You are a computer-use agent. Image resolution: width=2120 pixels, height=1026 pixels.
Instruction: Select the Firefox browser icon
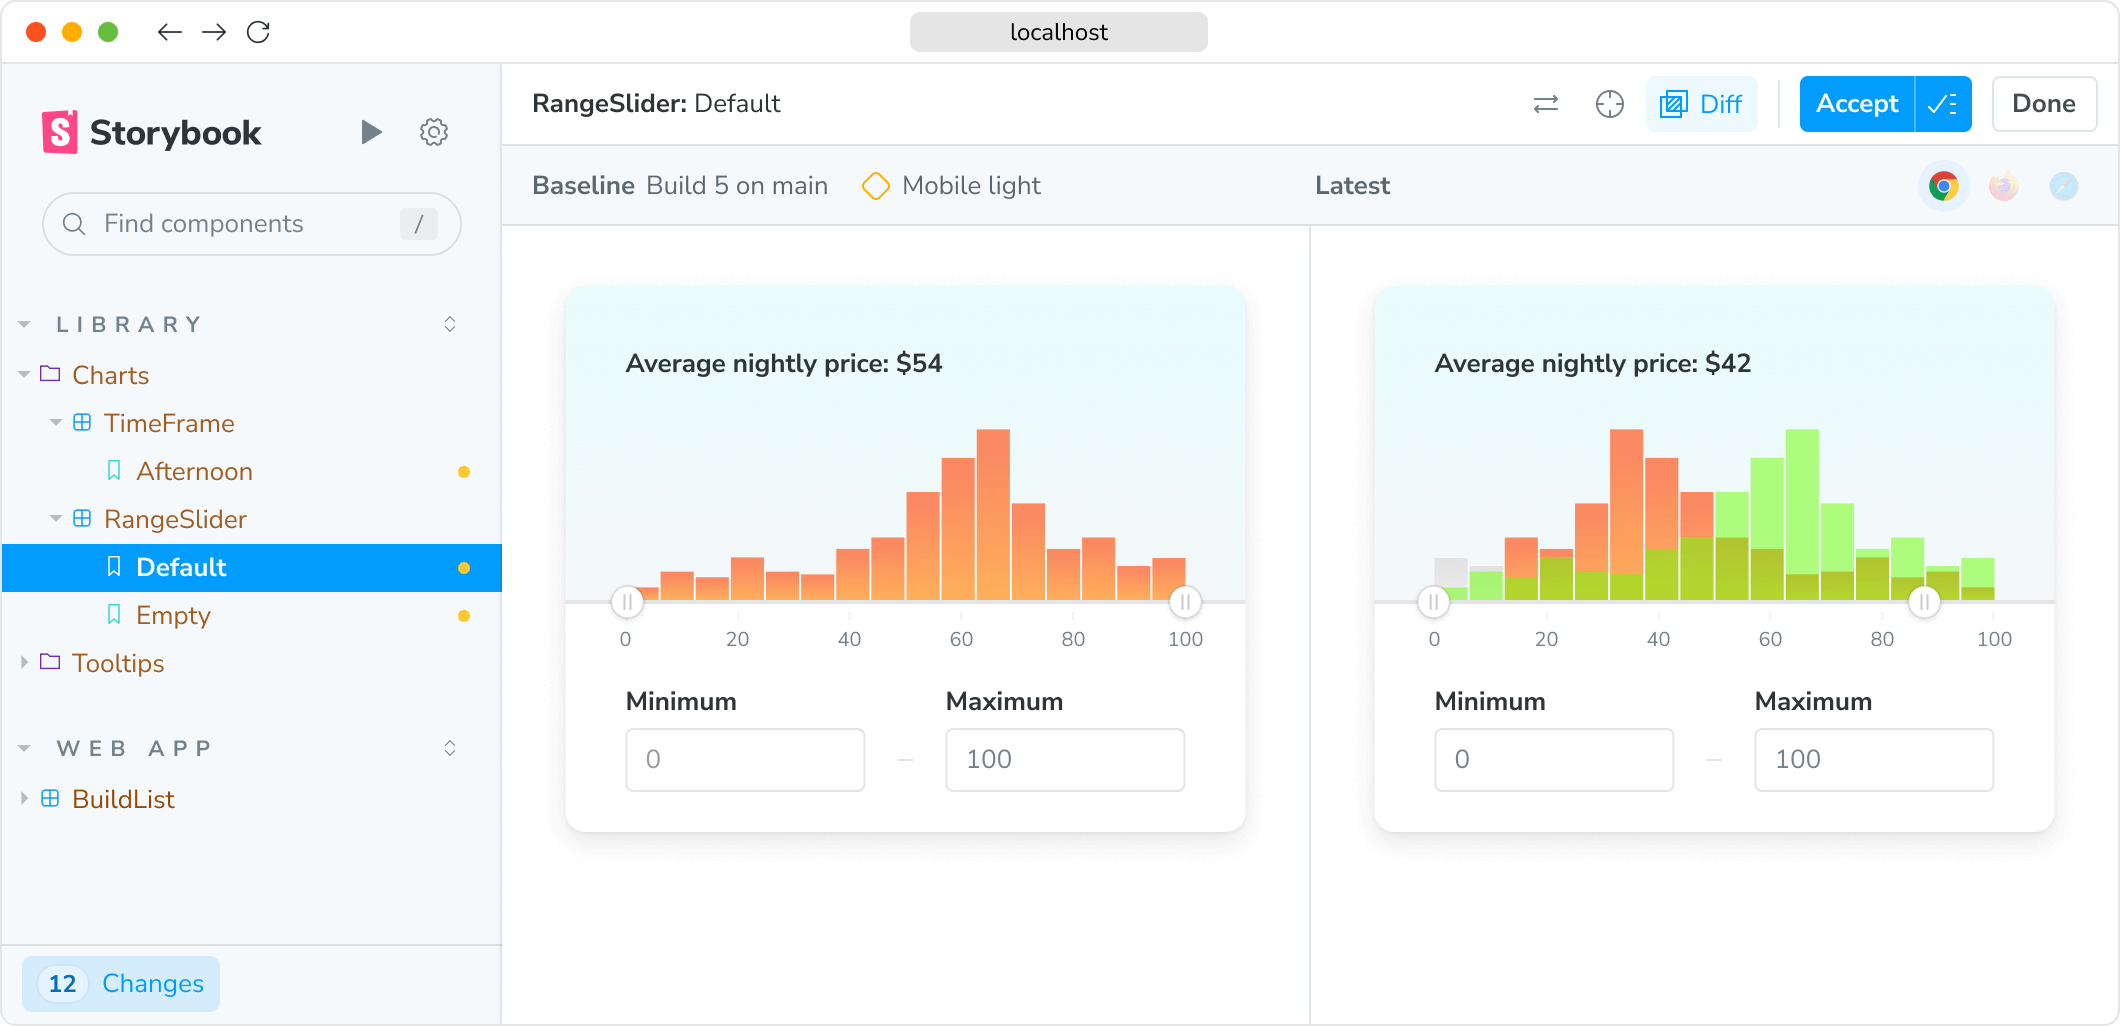tap(2003, 186)
